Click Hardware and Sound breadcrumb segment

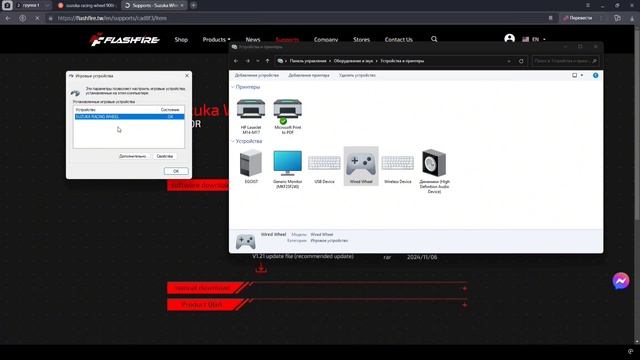(x=353, y=61)
